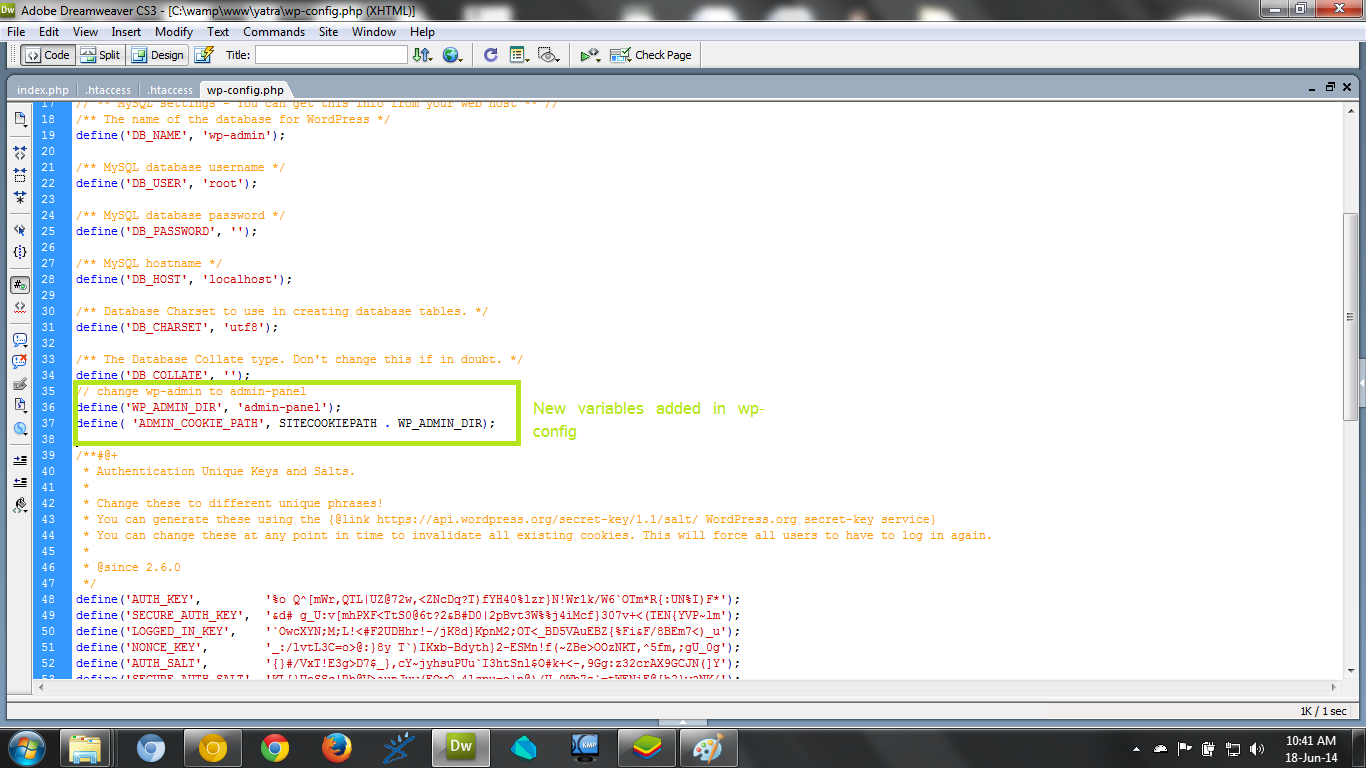Viewport: 1366px width, 768px height.
Task: Click the Indent Code icon
Action: [20, 461]
